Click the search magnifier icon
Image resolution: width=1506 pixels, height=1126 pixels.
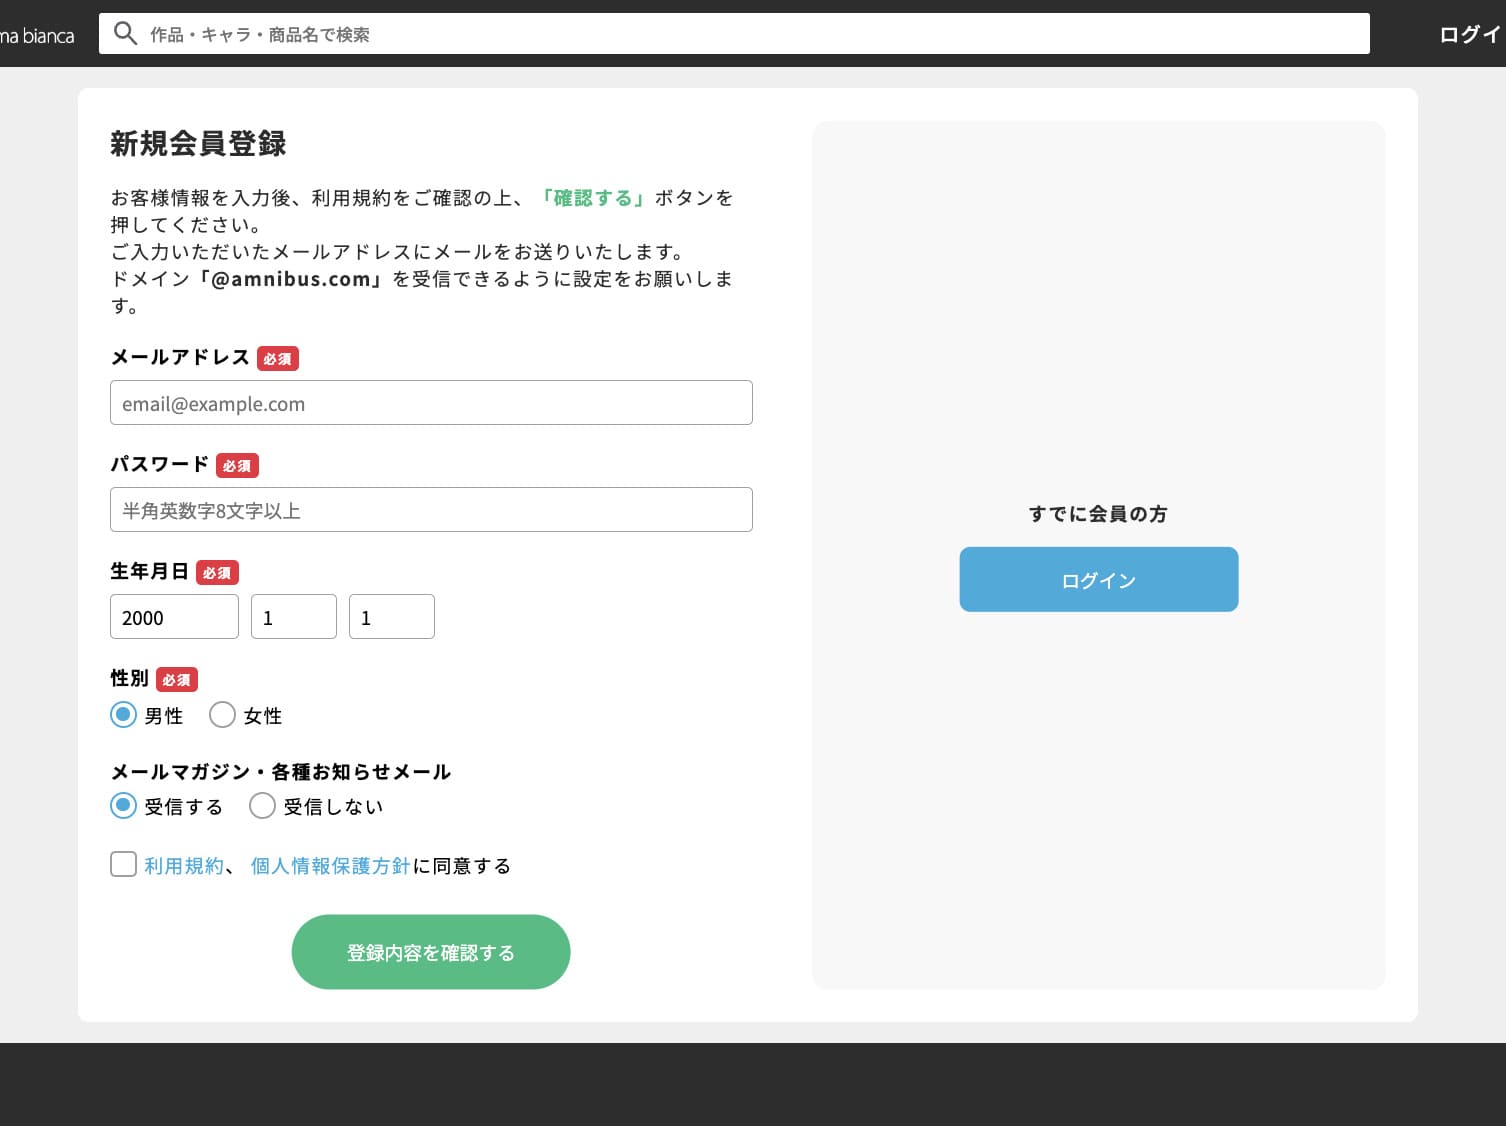click(x=125, y=33)
